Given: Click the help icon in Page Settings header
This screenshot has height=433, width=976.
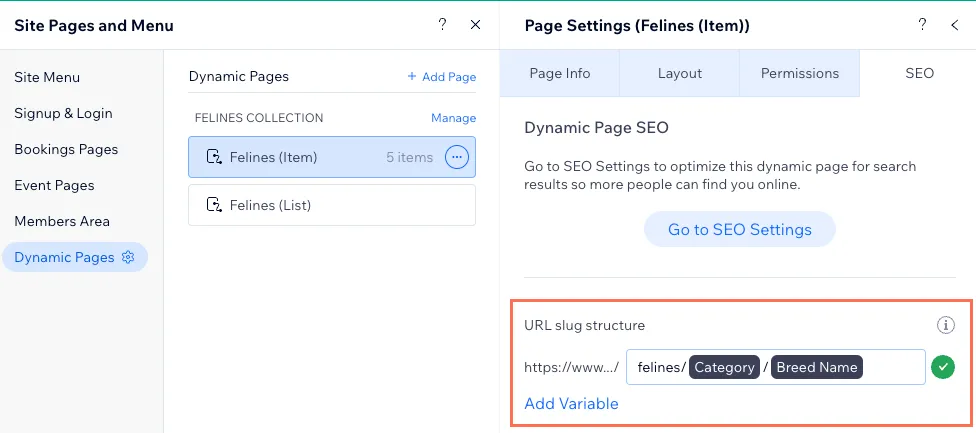Looking at the screenshot, I should pos(922,25).
